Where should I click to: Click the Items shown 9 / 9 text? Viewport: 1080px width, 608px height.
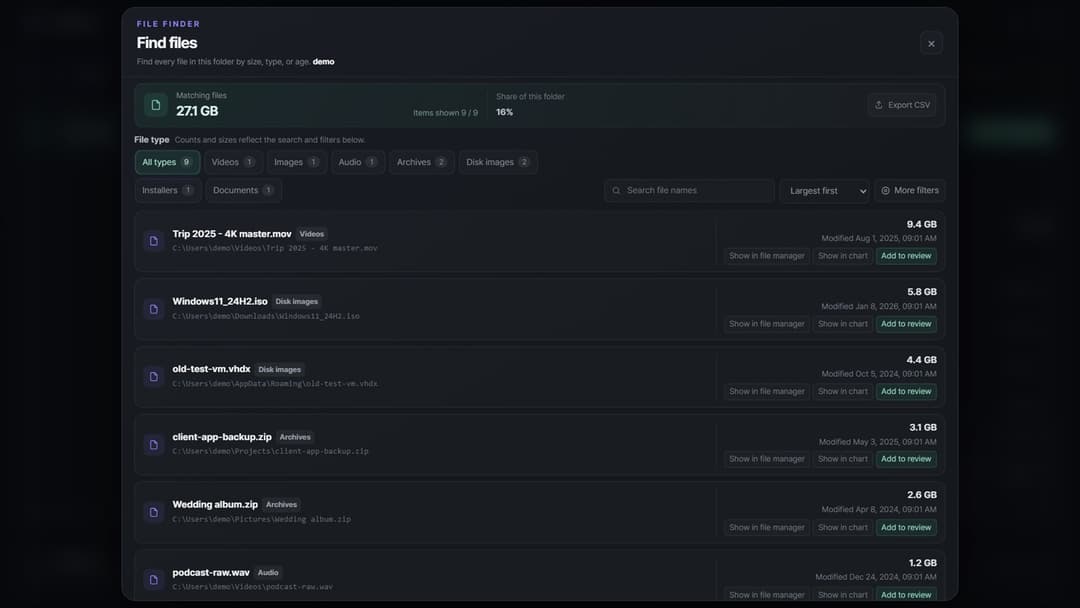445,113
